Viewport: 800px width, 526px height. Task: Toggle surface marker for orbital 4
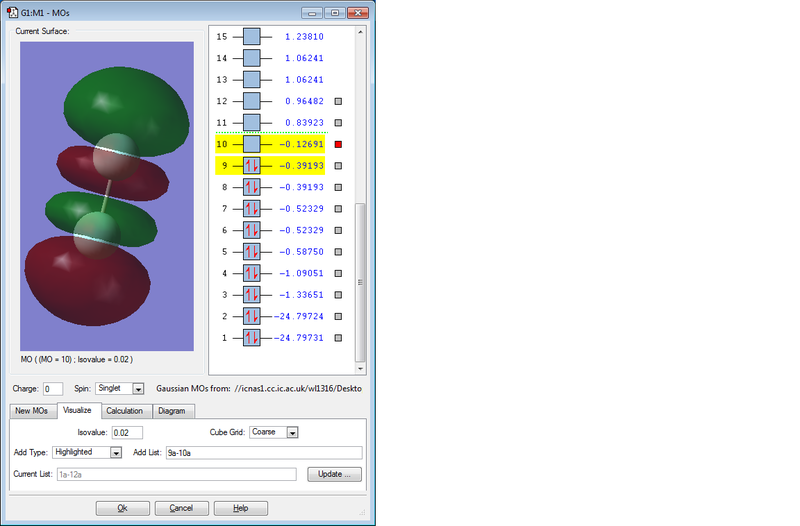tap(338, 273)
